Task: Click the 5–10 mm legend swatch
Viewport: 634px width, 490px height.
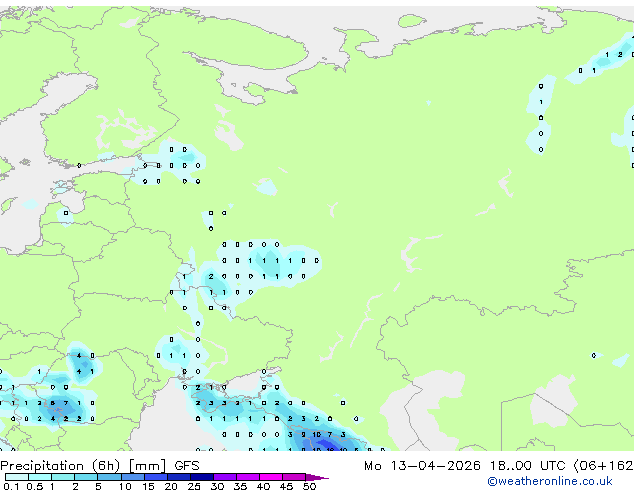Action: point(109,477)
